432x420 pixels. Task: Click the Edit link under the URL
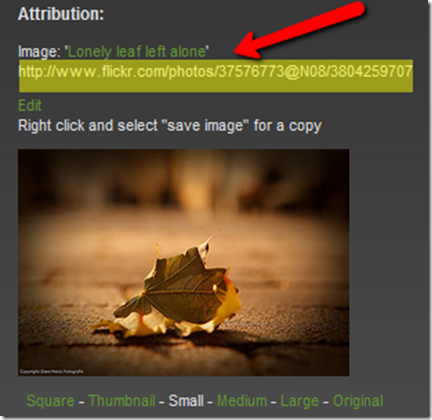click(30, 106)
